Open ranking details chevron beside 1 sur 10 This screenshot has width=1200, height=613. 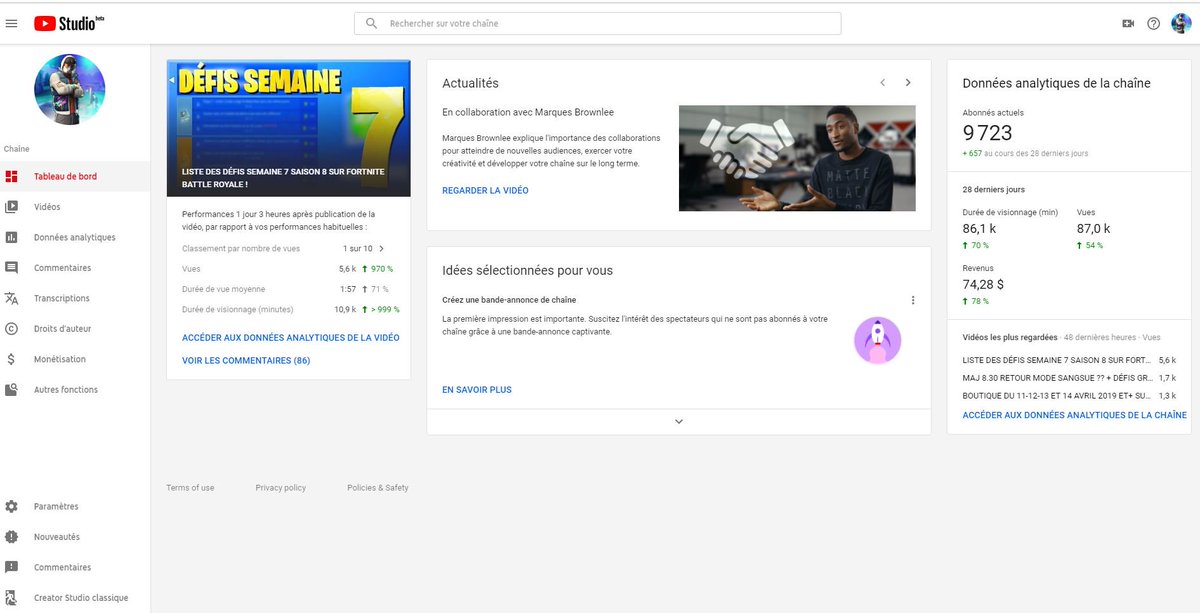[x=382, y=248]
